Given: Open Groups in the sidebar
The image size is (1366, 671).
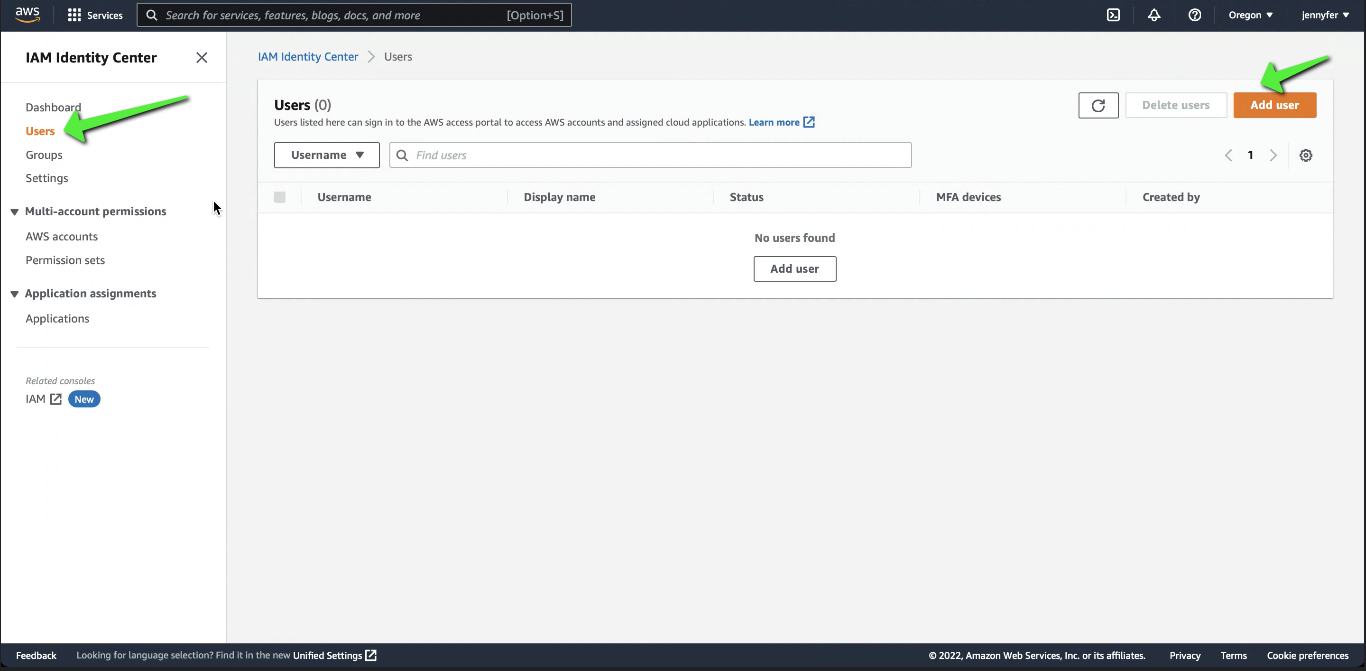Looking at the screenshot, I should pos(44,155).
